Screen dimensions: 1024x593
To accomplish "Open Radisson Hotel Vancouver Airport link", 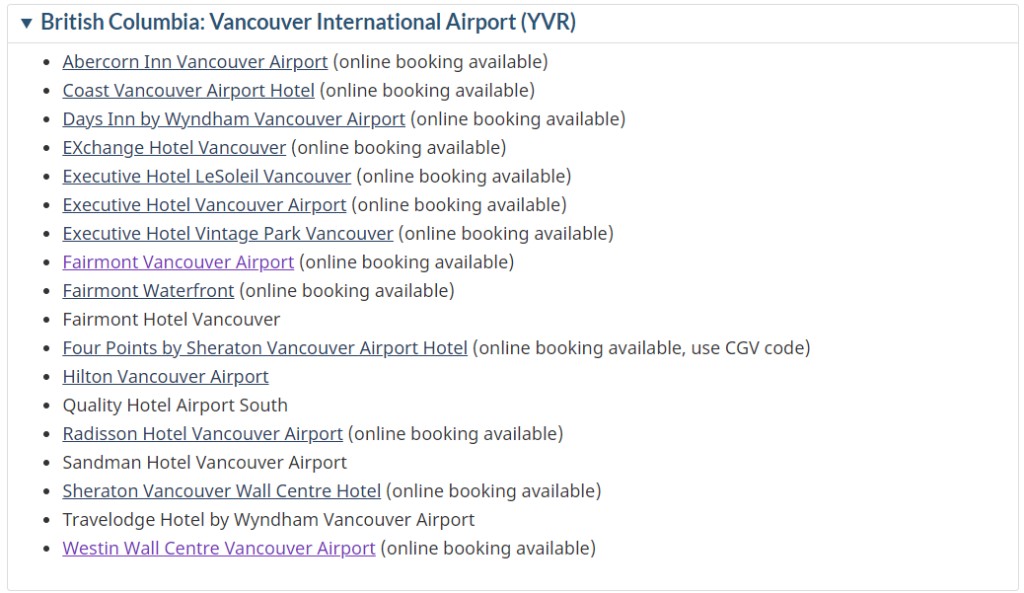I will (x=202, y=434).
